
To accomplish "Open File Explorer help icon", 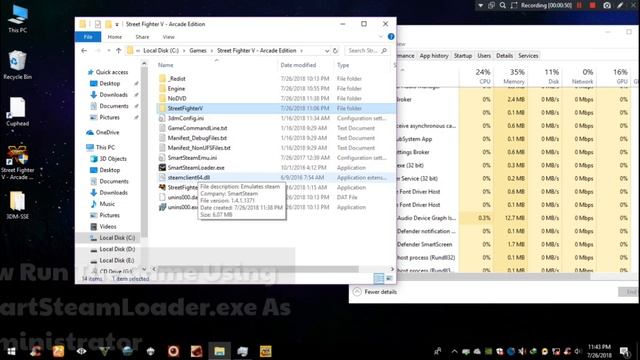I will (x=391, y=37).
